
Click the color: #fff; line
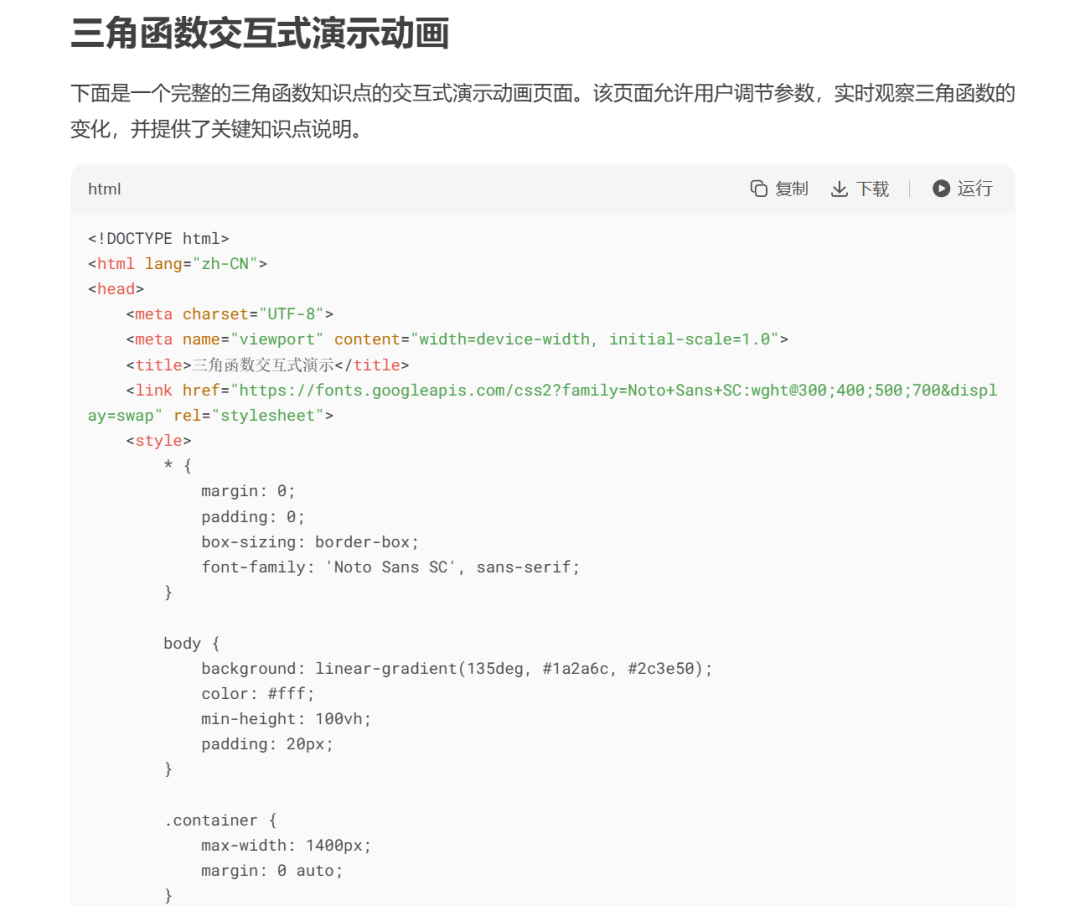coord(258,694)
